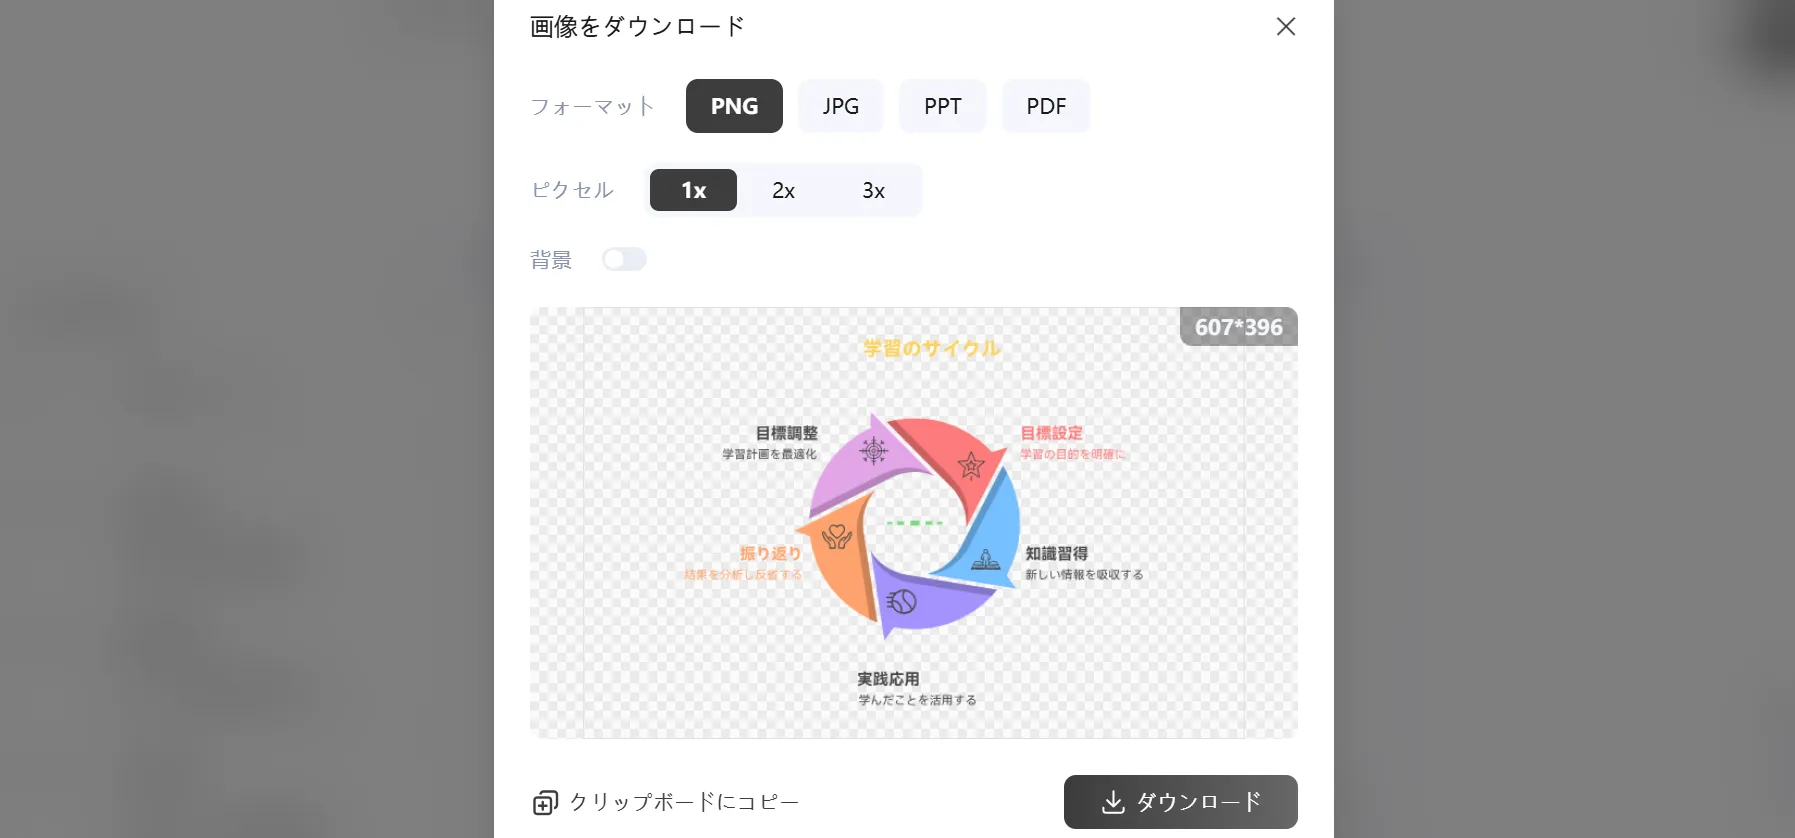Image resolution: width=1795 pixels, height=838 pixels.
Task: Click the star icon in red segment
Action: coord(970,466)
